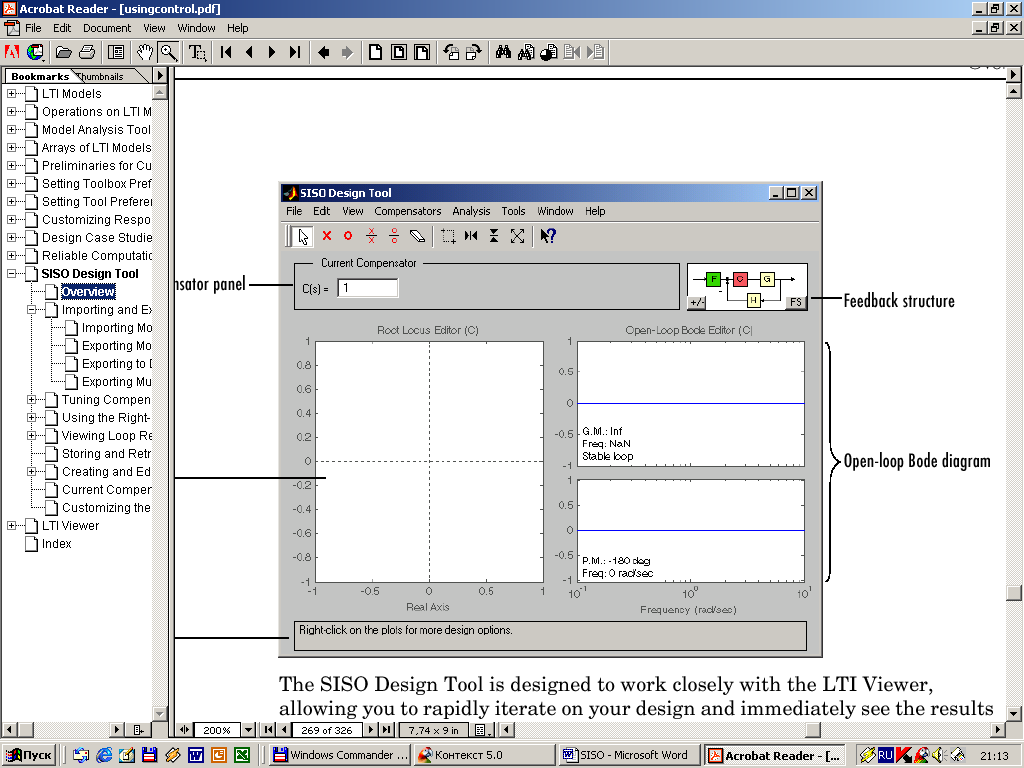Click status bar next page arrow
Viewport: 1024px width, 768px height.
click(x=371, y=730)
